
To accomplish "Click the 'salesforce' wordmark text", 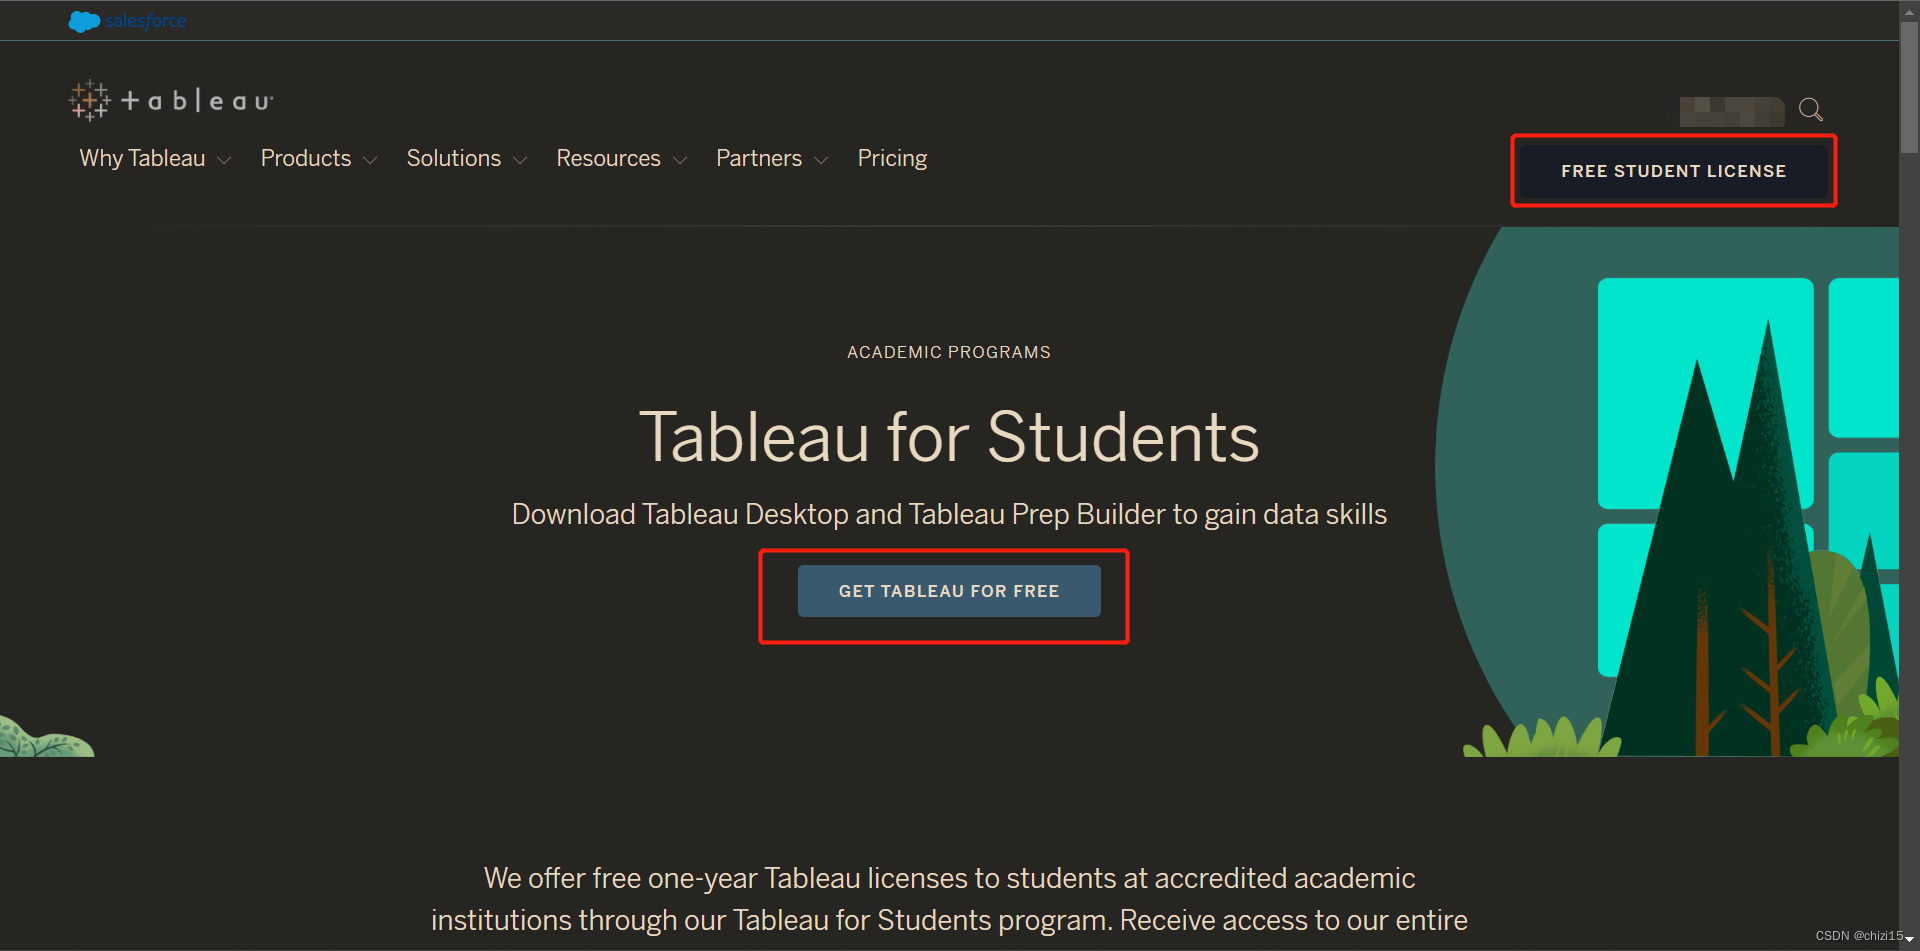I will (145, 21).
